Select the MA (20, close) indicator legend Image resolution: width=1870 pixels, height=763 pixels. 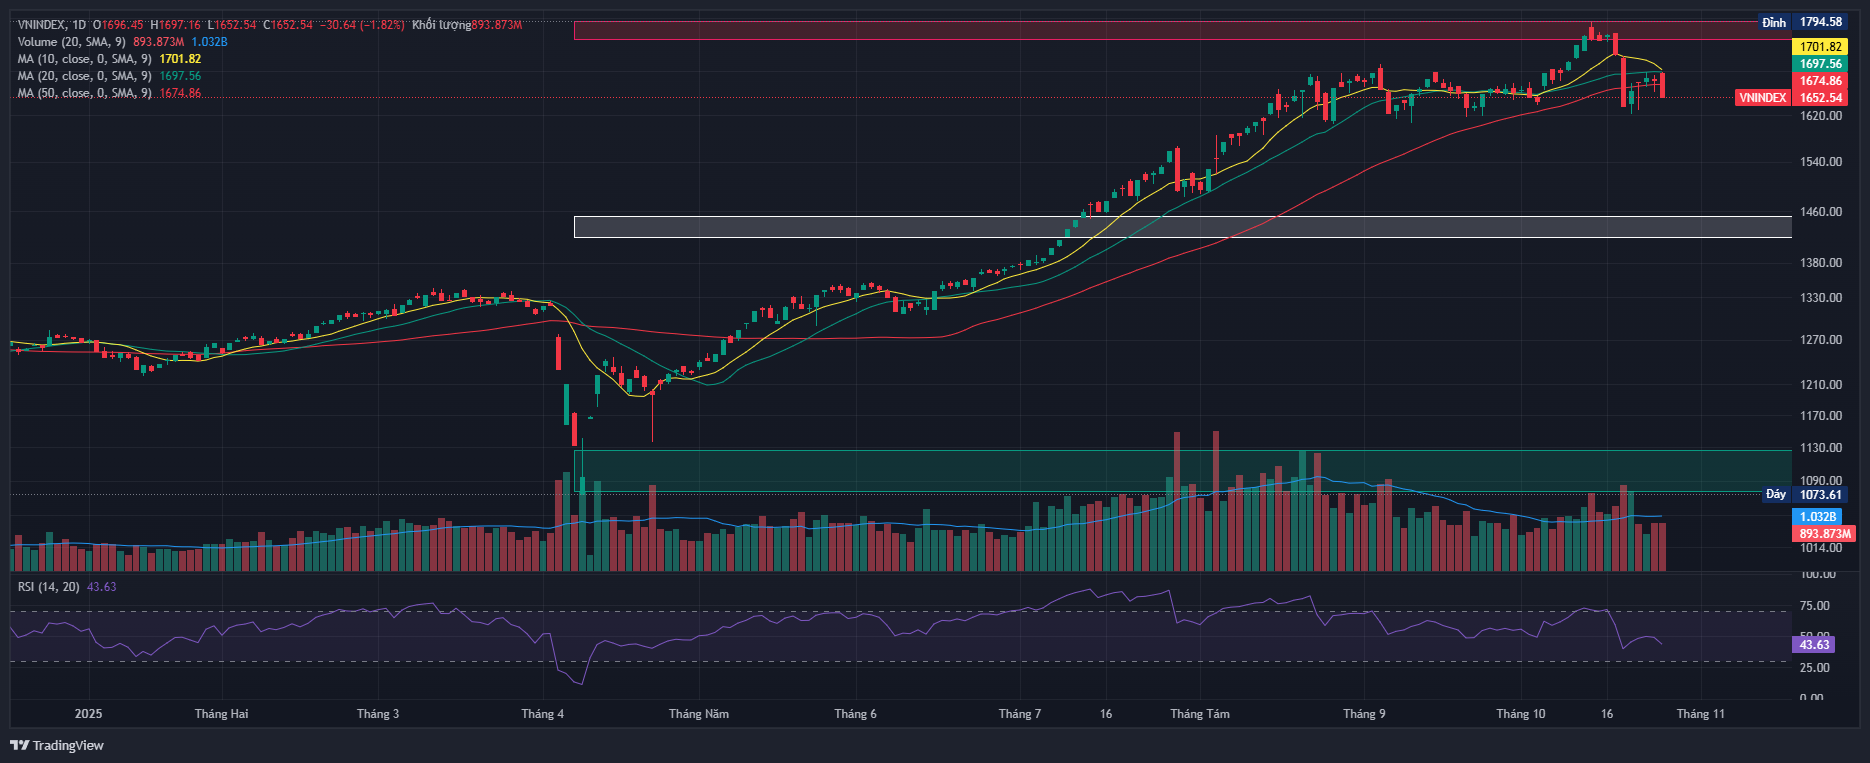84,76
